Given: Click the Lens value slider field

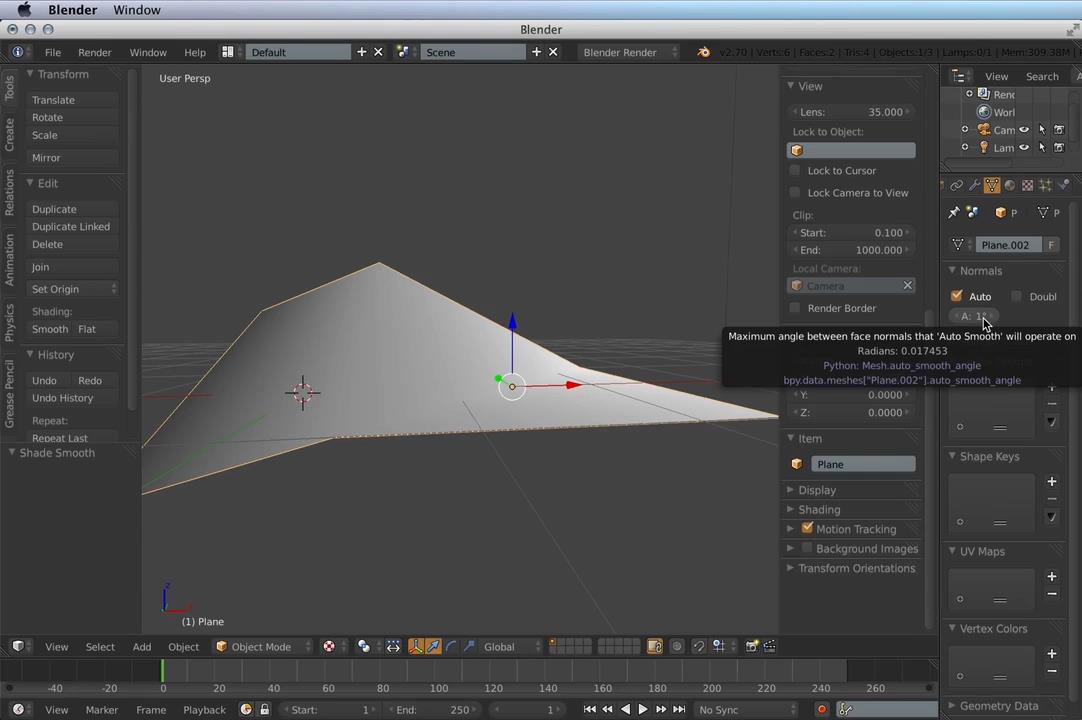Looking at the screenshot, I should coord(852,111).
